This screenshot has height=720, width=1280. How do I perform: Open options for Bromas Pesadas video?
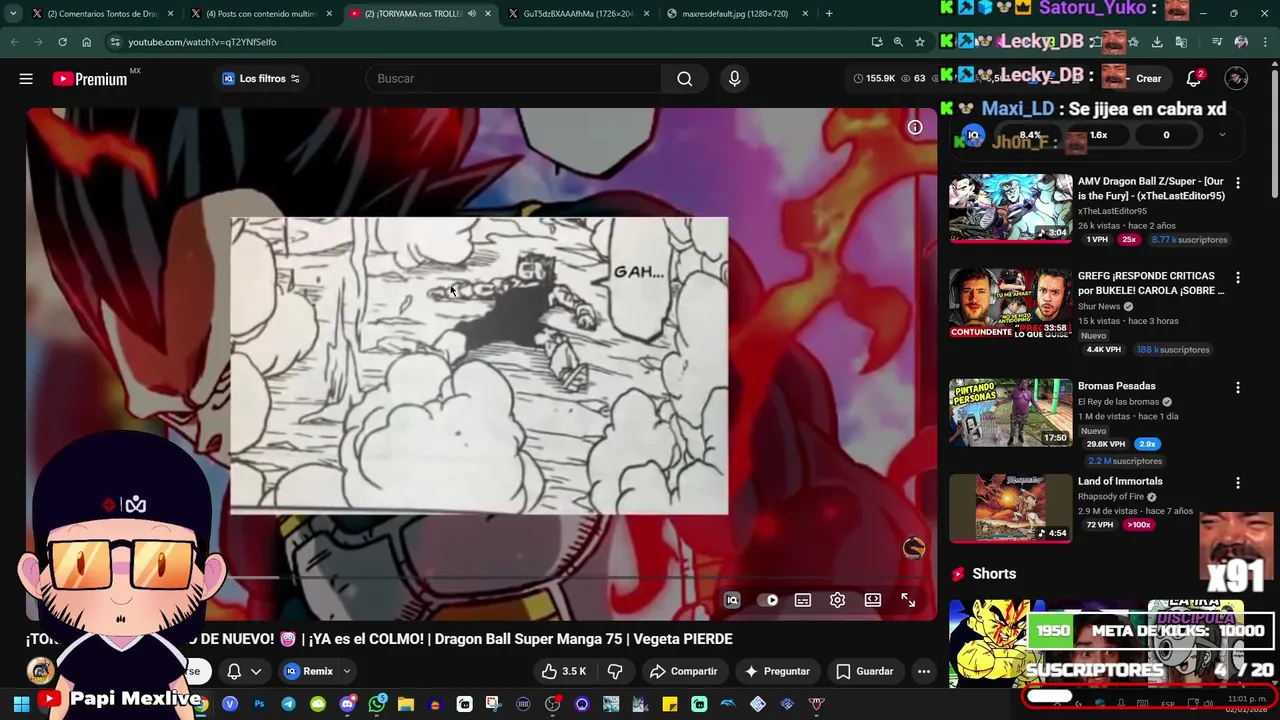click(x=1238, y=387)
